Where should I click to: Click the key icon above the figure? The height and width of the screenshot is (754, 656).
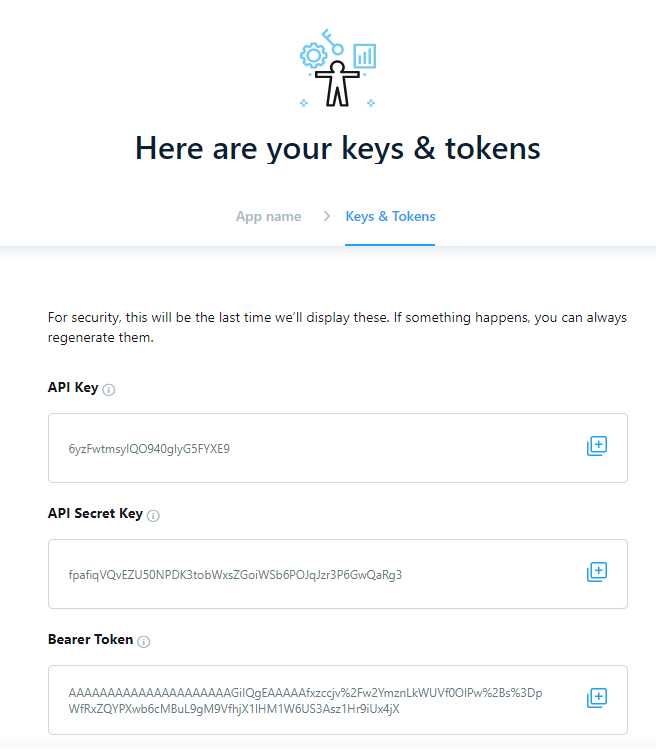pos(332,42)
